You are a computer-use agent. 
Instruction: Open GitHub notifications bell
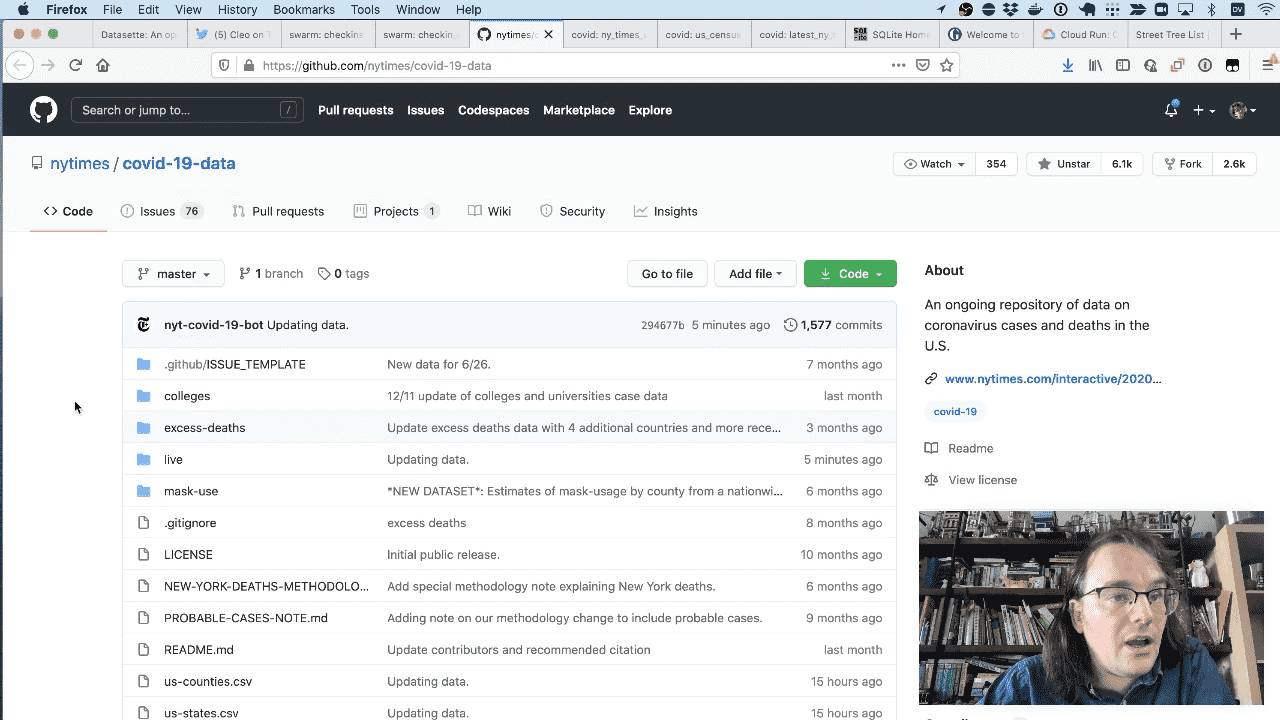[x=1171, y=110]
